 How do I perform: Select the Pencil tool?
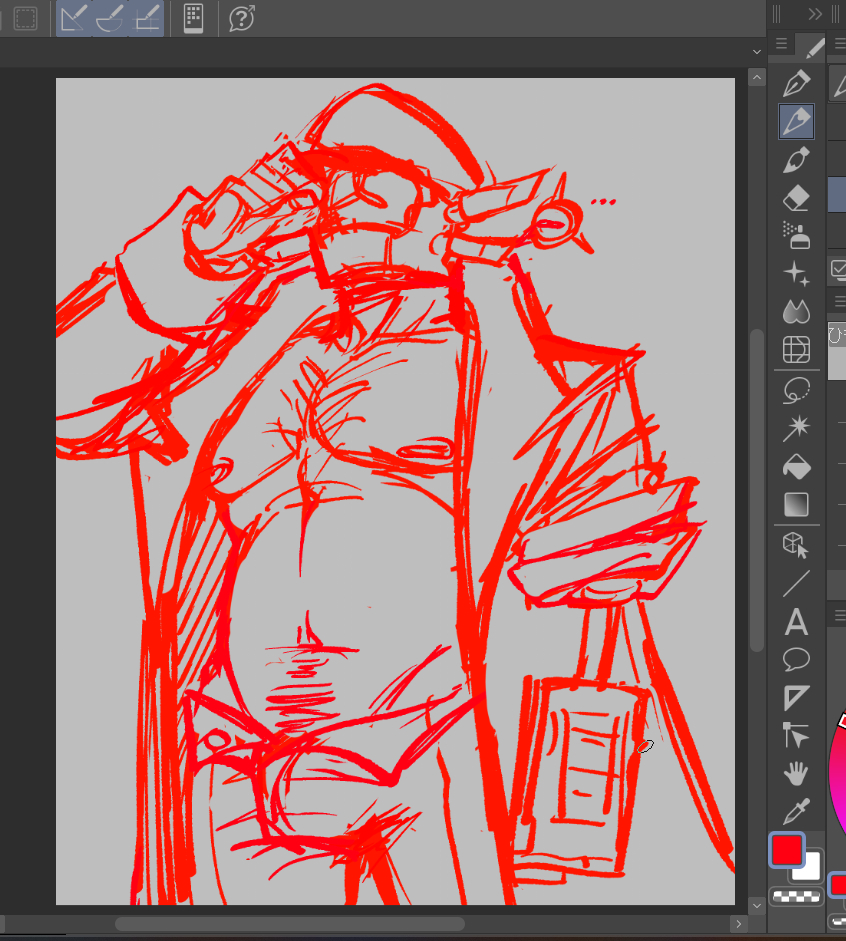[796, 121]
